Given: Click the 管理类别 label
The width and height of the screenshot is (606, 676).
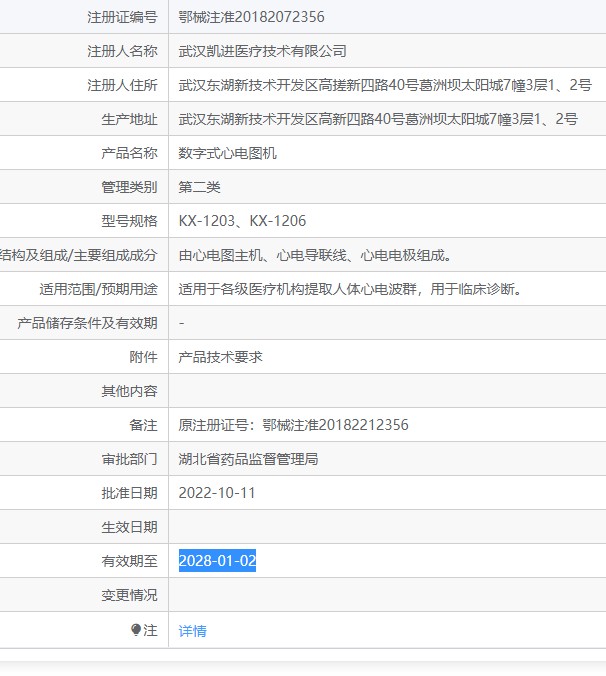Looking at the screenshot, I should pos(129,187).
